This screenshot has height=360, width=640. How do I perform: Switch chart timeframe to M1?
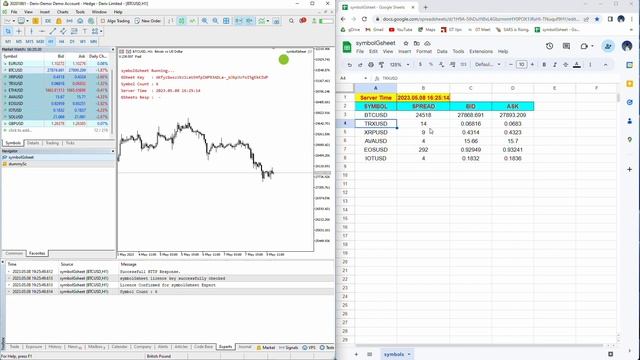click(8, 42)
